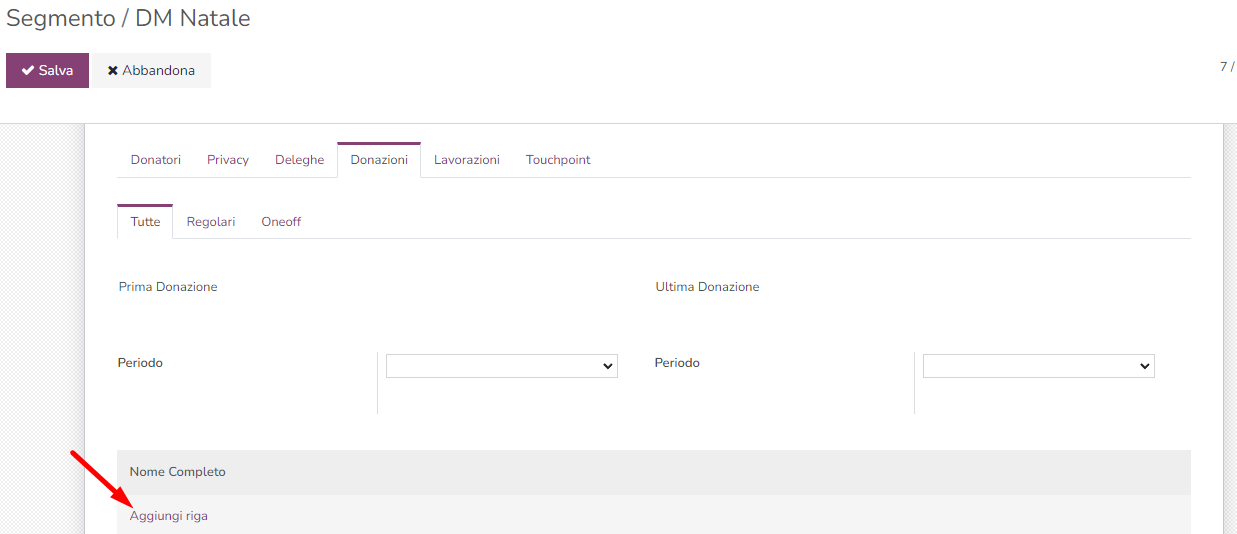Image resolution: width=1237 pixels, height=534 pixels.
Task: Click the Ultima Donazione label
Action: pyautogui.click(x=707, y=287)
